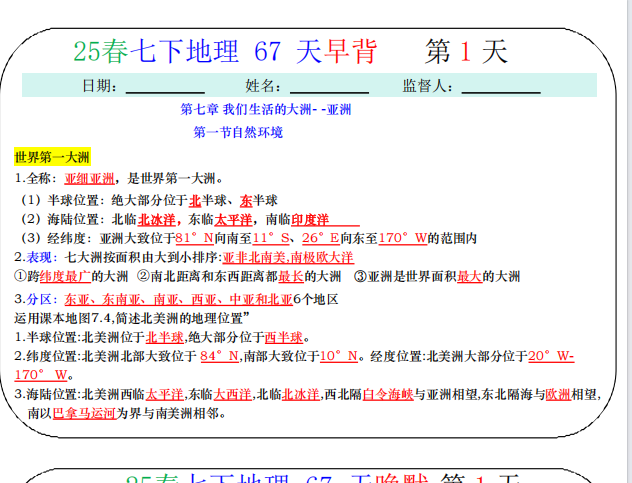
Task: Click the underlined answer 白令海峡
Action: (387, 394)
